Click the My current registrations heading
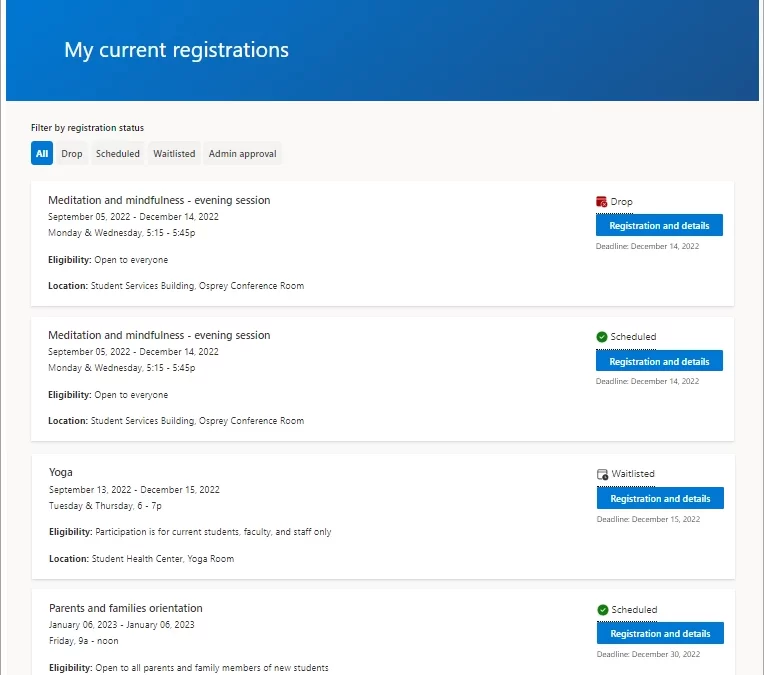 176,50
